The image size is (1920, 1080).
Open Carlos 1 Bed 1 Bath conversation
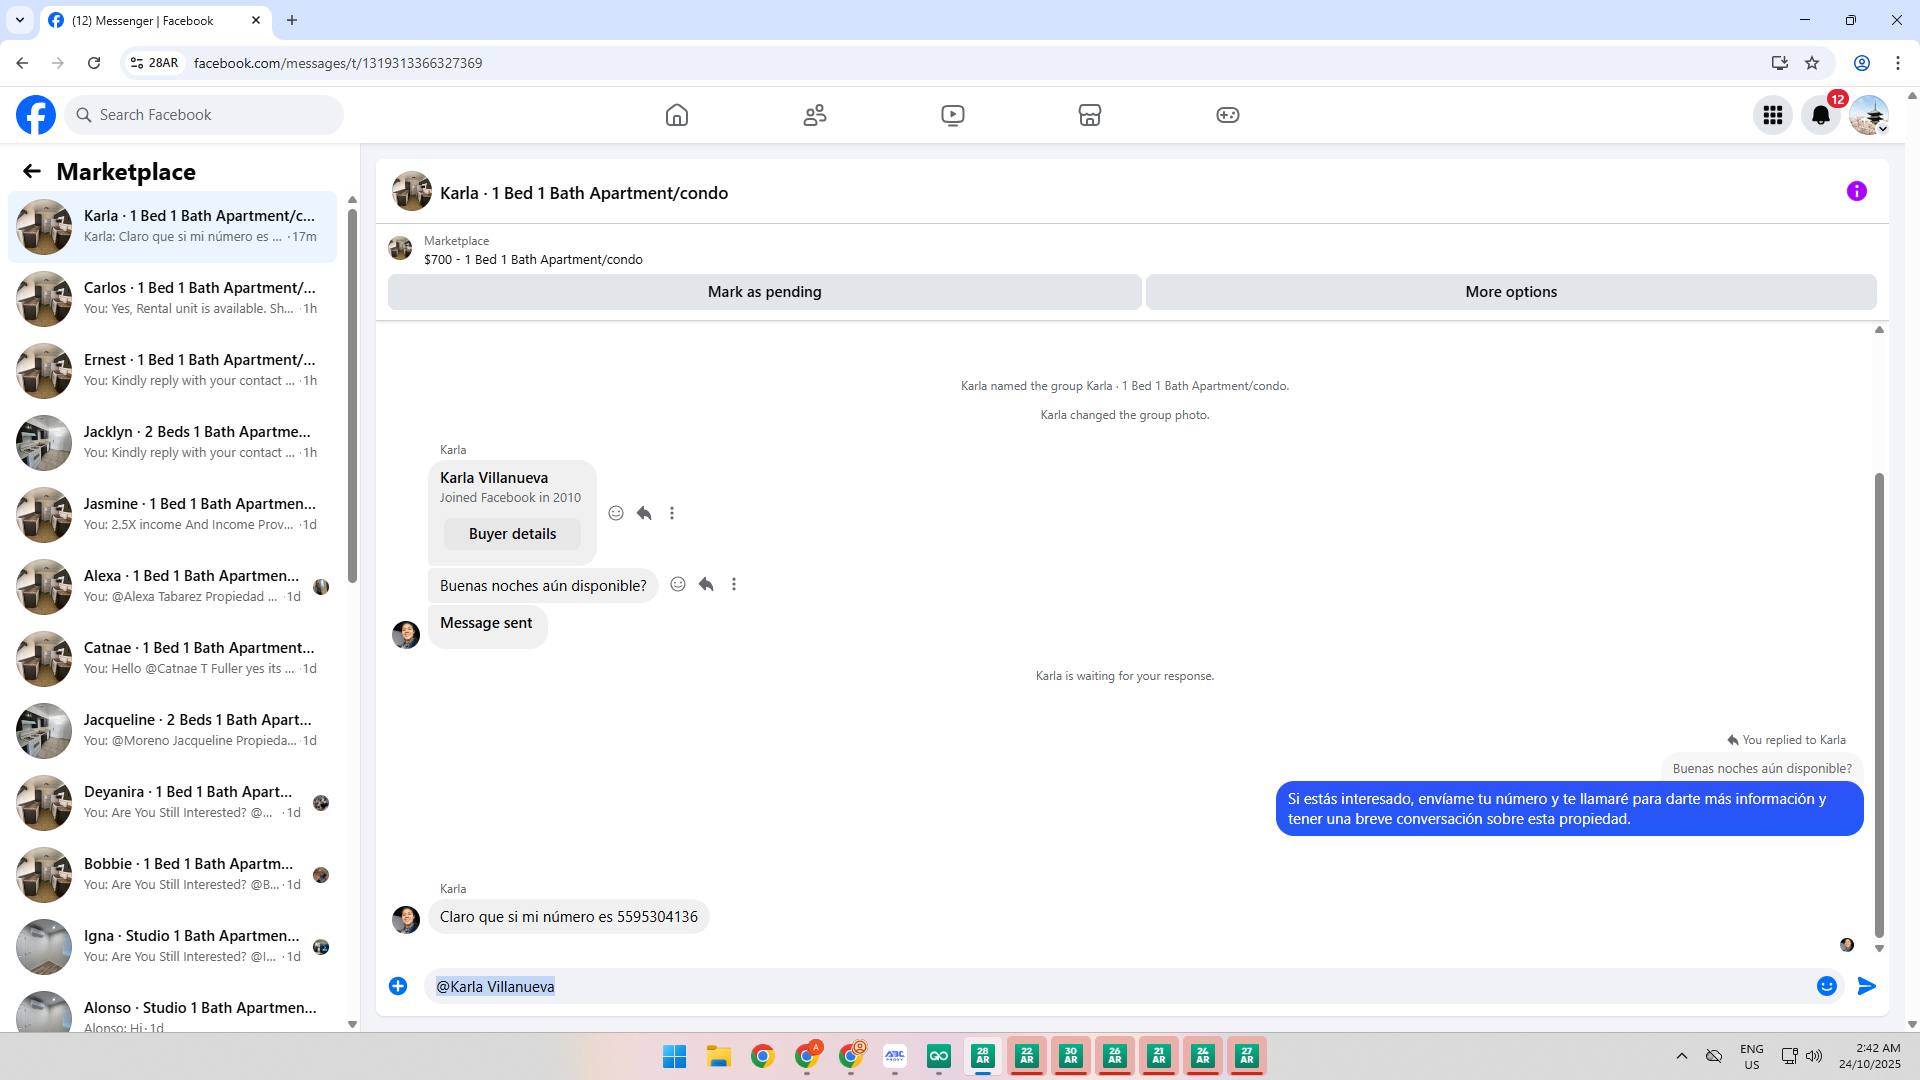point(172,299)
